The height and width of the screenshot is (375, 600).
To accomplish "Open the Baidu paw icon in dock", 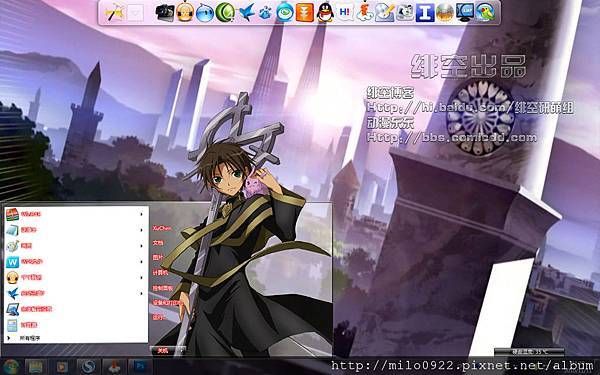I will (265, 12).
